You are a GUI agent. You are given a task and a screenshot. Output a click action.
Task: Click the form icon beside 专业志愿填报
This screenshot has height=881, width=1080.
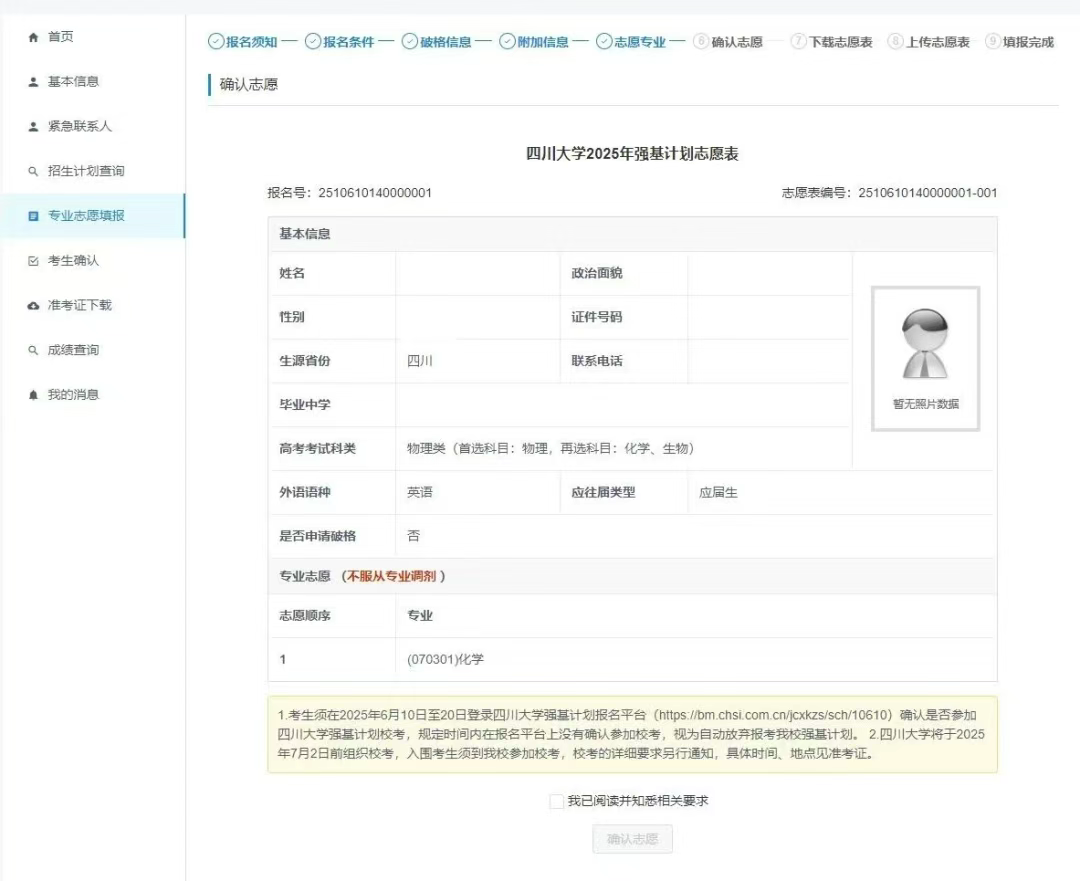[33, 216]
